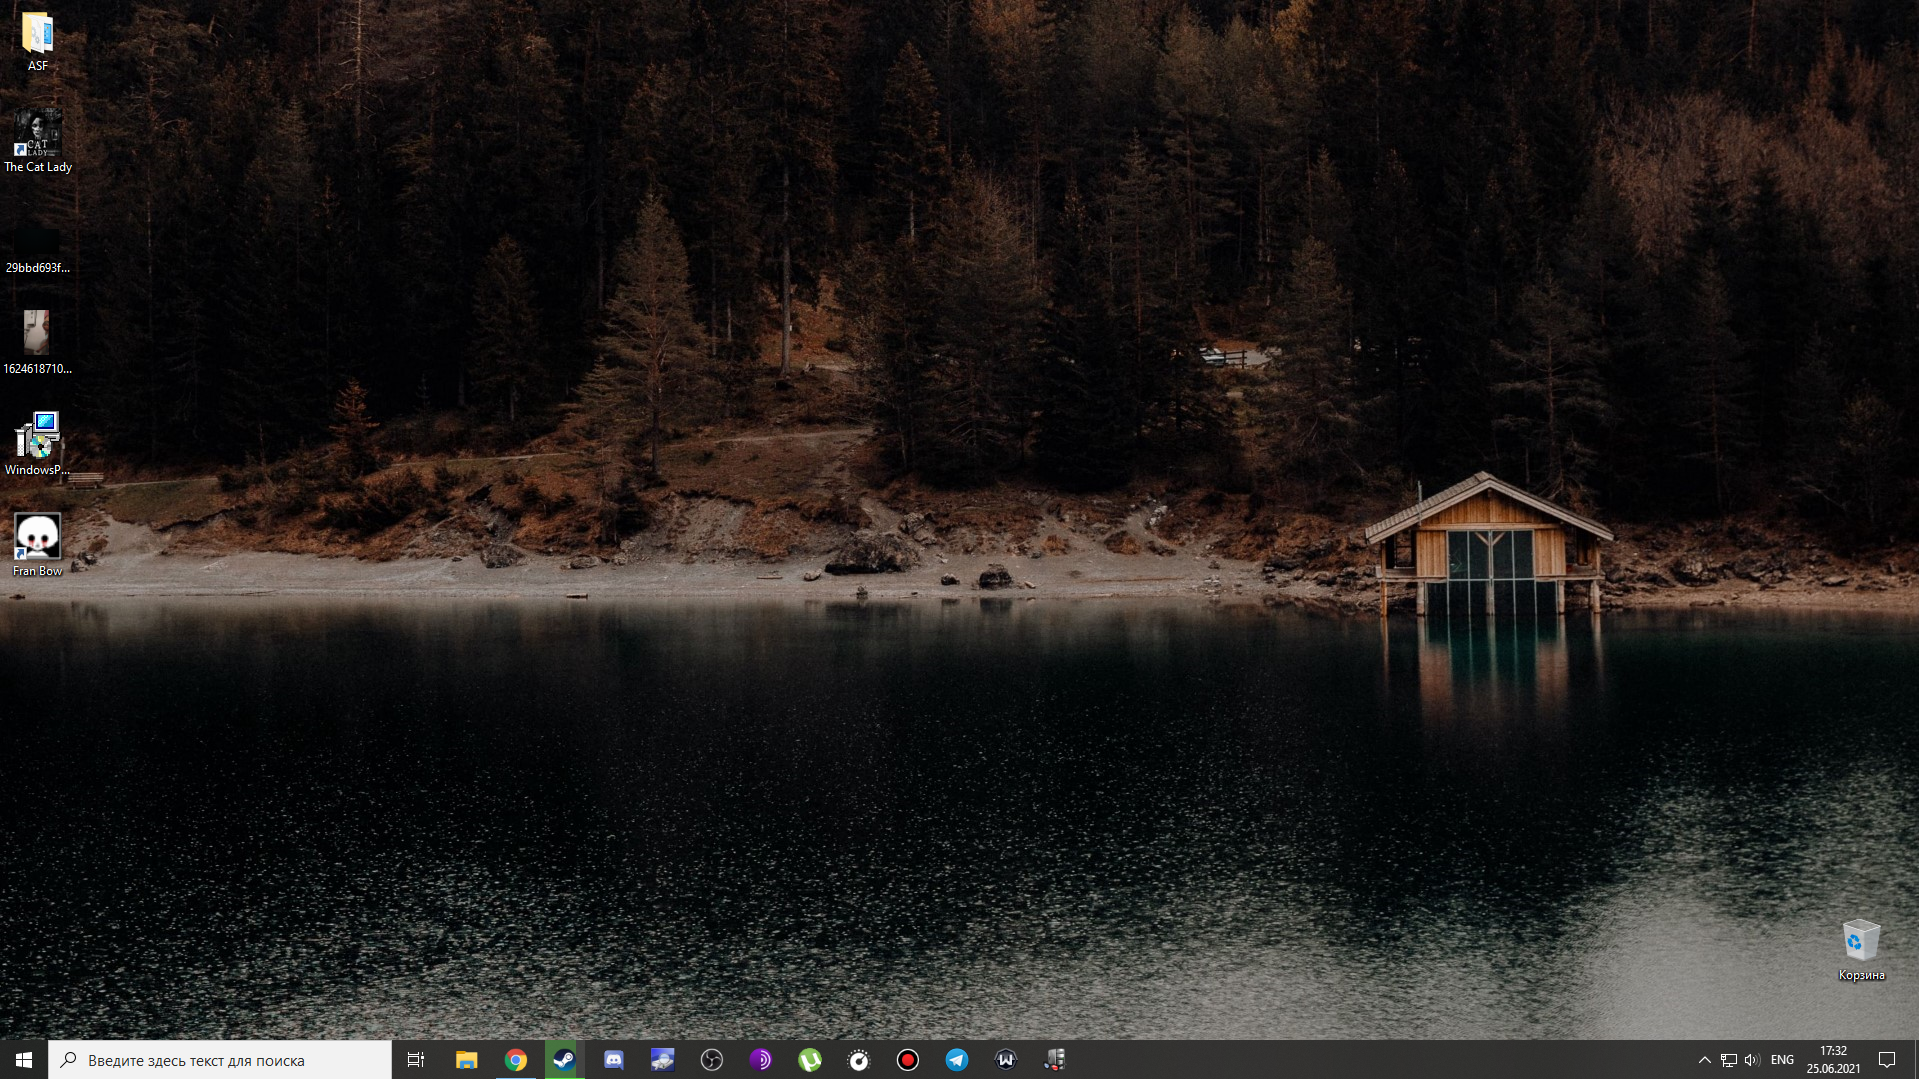Open the ASF folder on the desktop
This screenshot has height=1079, width=1919.
pos(37,41)
